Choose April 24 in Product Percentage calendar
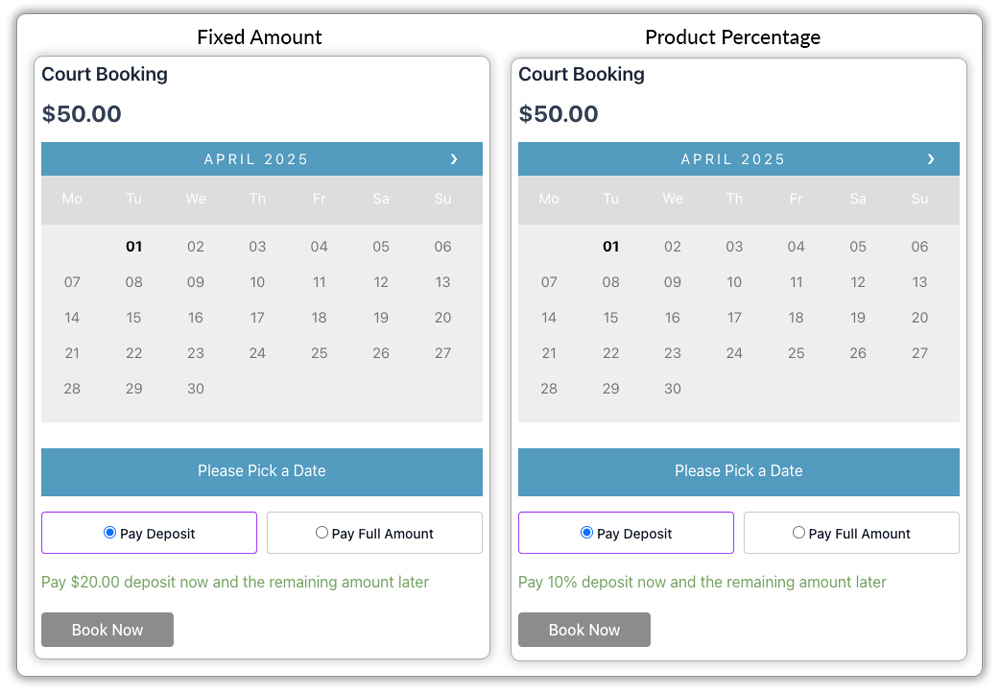Viewport: 1000px width, 694px height. click(734, 353)
